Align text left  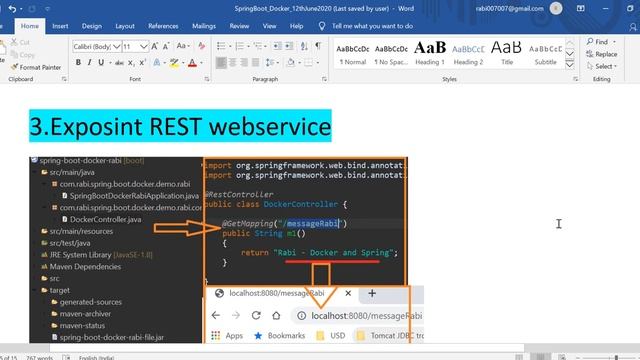click(x=221, y=62)
